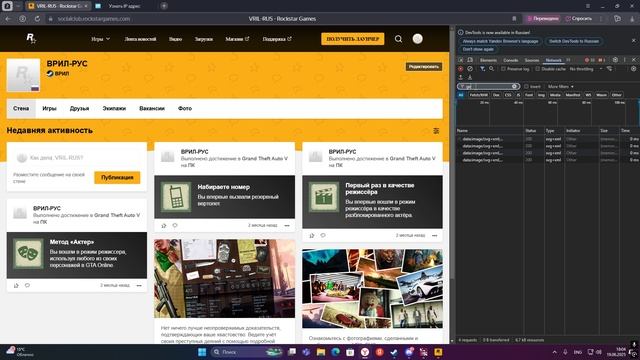
Task: Click the Публикация post button
Action: (117, 178)
